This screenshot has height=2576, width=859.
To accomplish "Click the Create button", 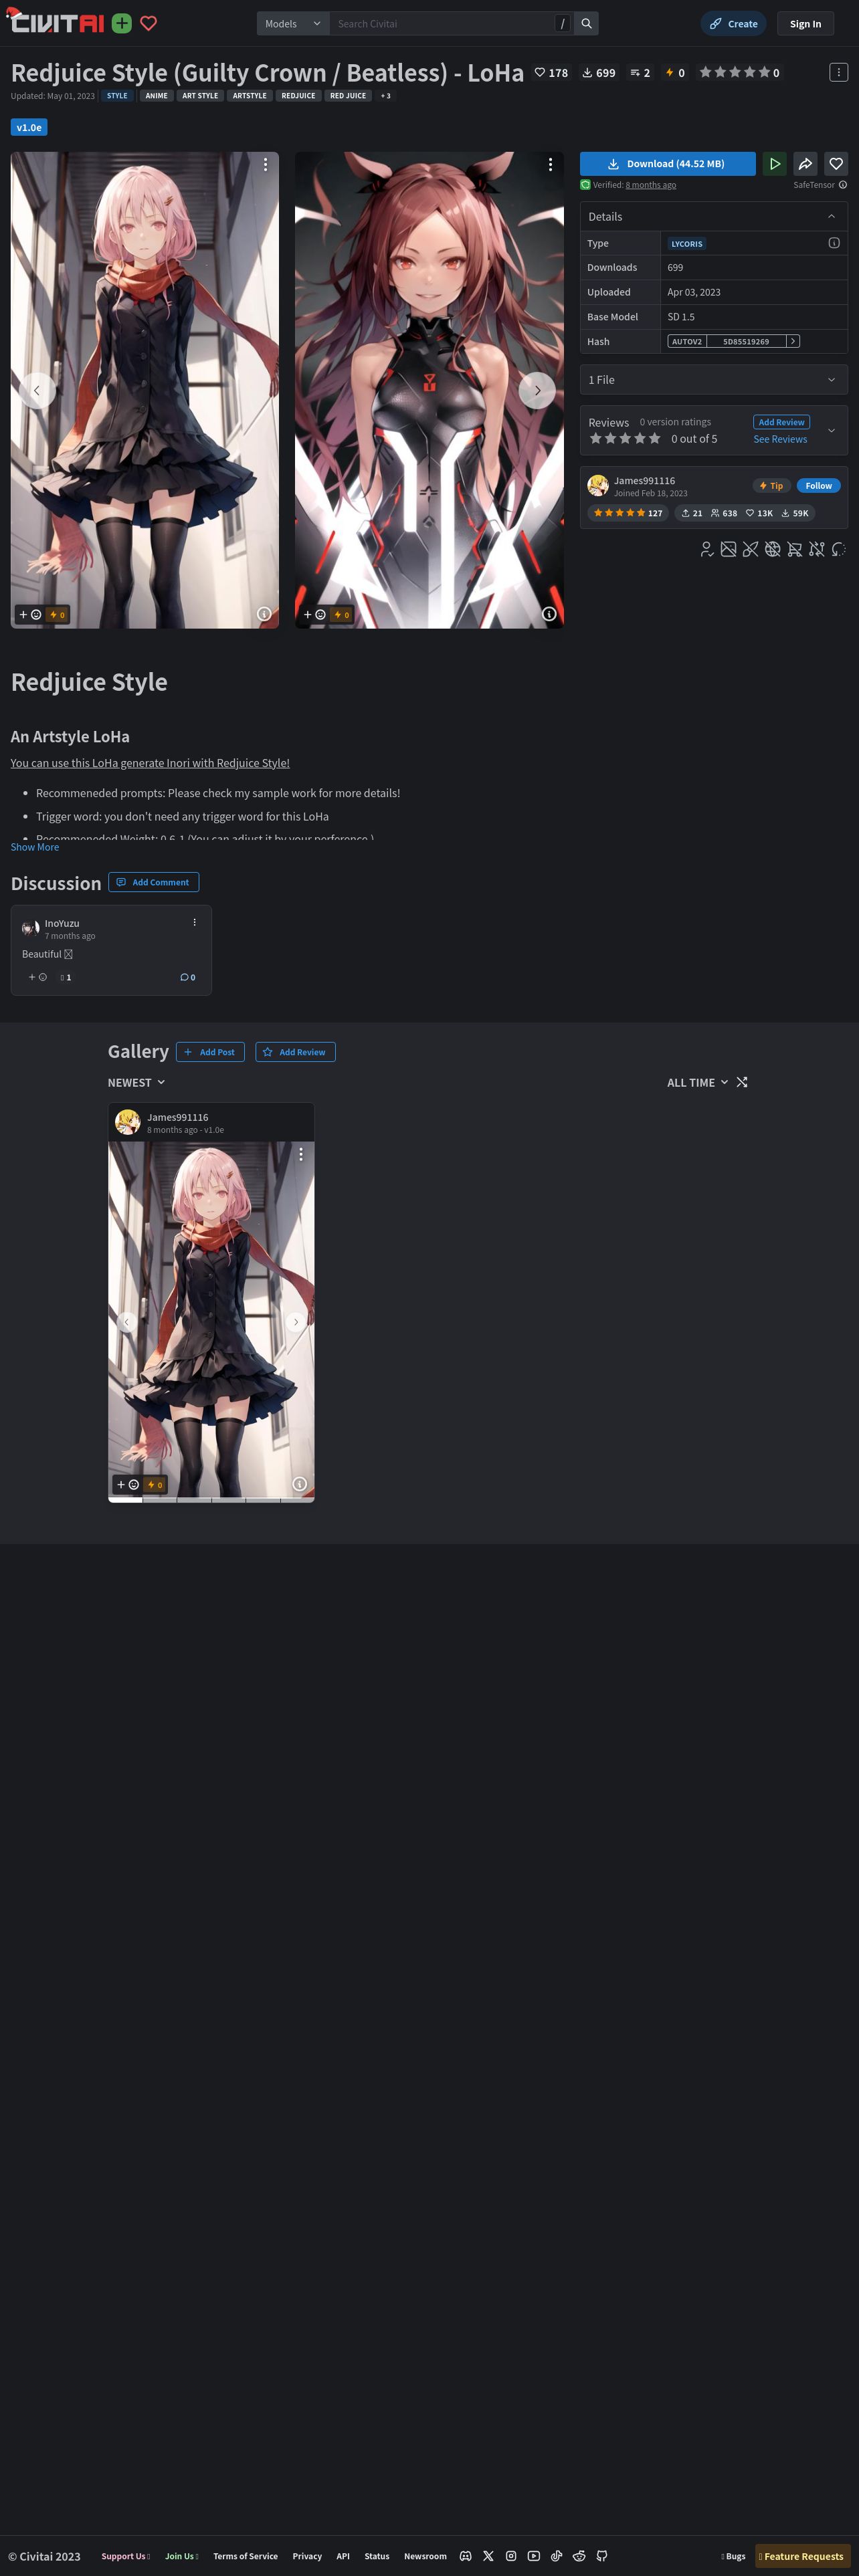I will [x=733, y=23].
